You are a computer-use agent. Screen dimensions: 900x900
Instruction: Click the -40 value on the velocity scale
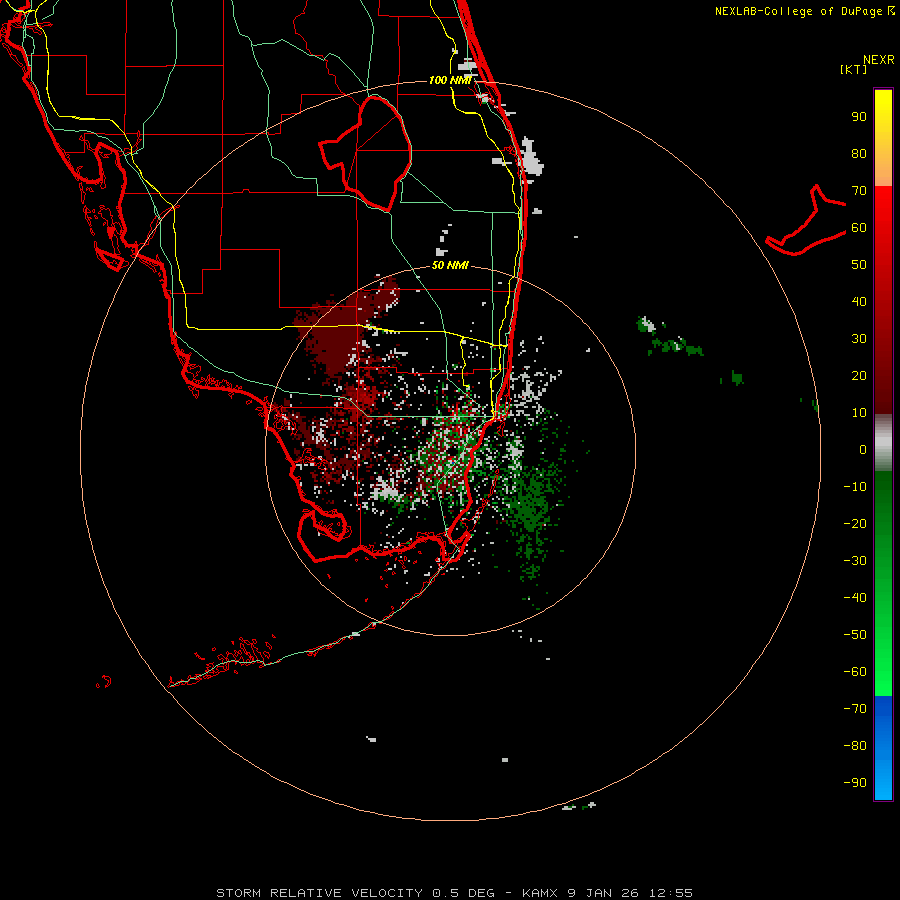(855, 598)
